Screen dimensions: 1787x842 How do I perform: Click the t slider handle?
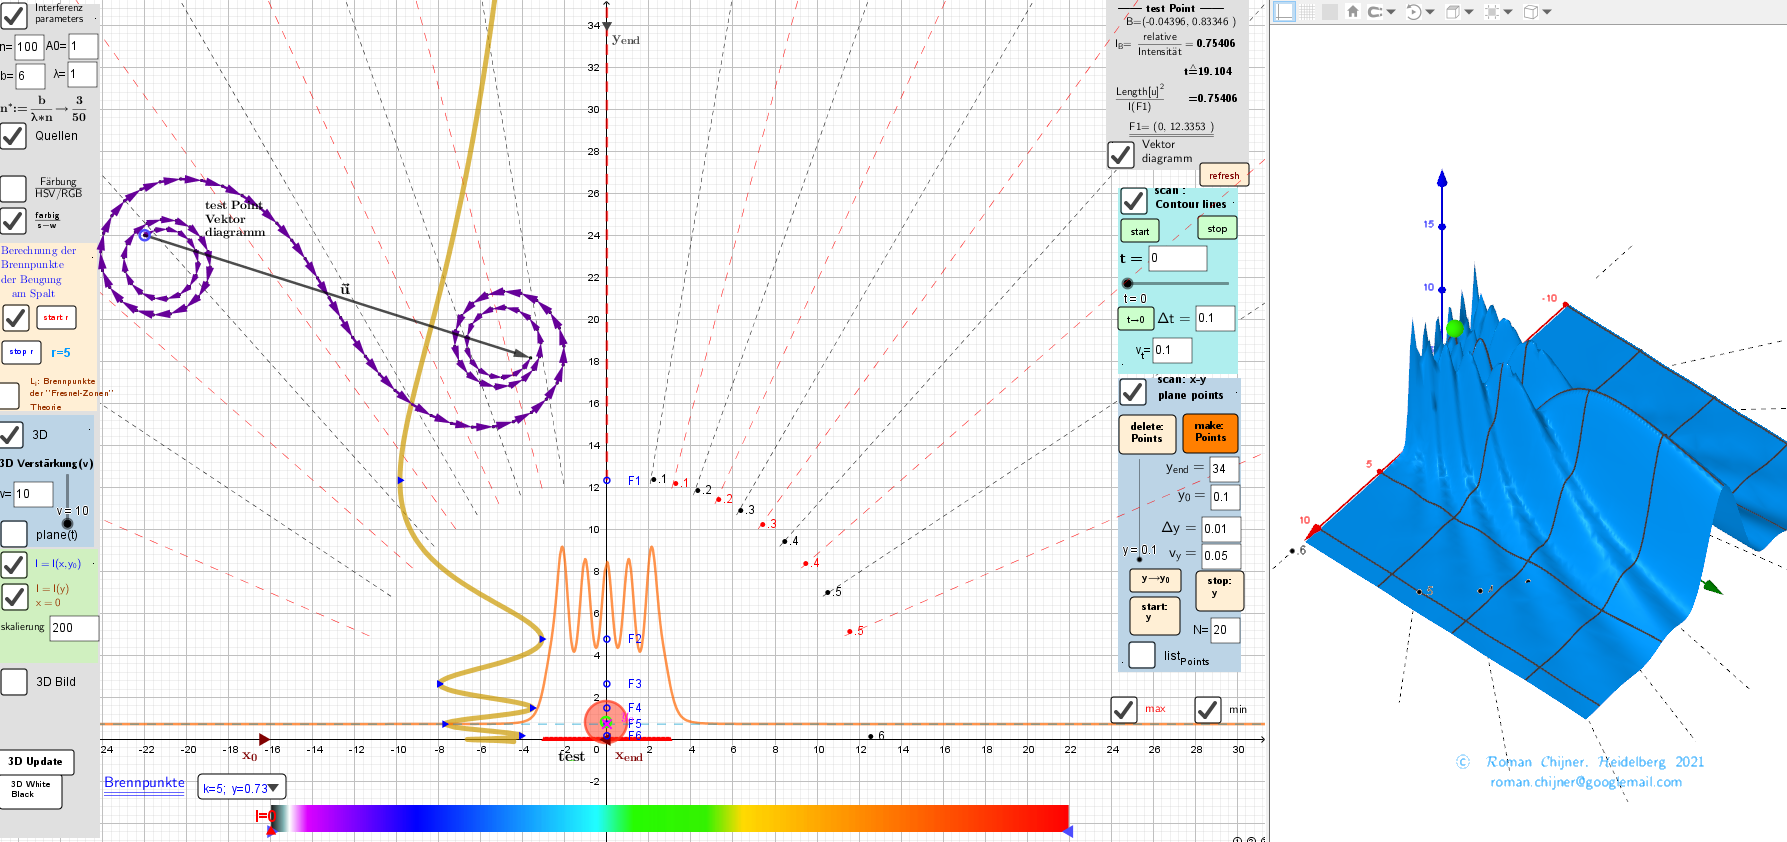(1128, 283)
